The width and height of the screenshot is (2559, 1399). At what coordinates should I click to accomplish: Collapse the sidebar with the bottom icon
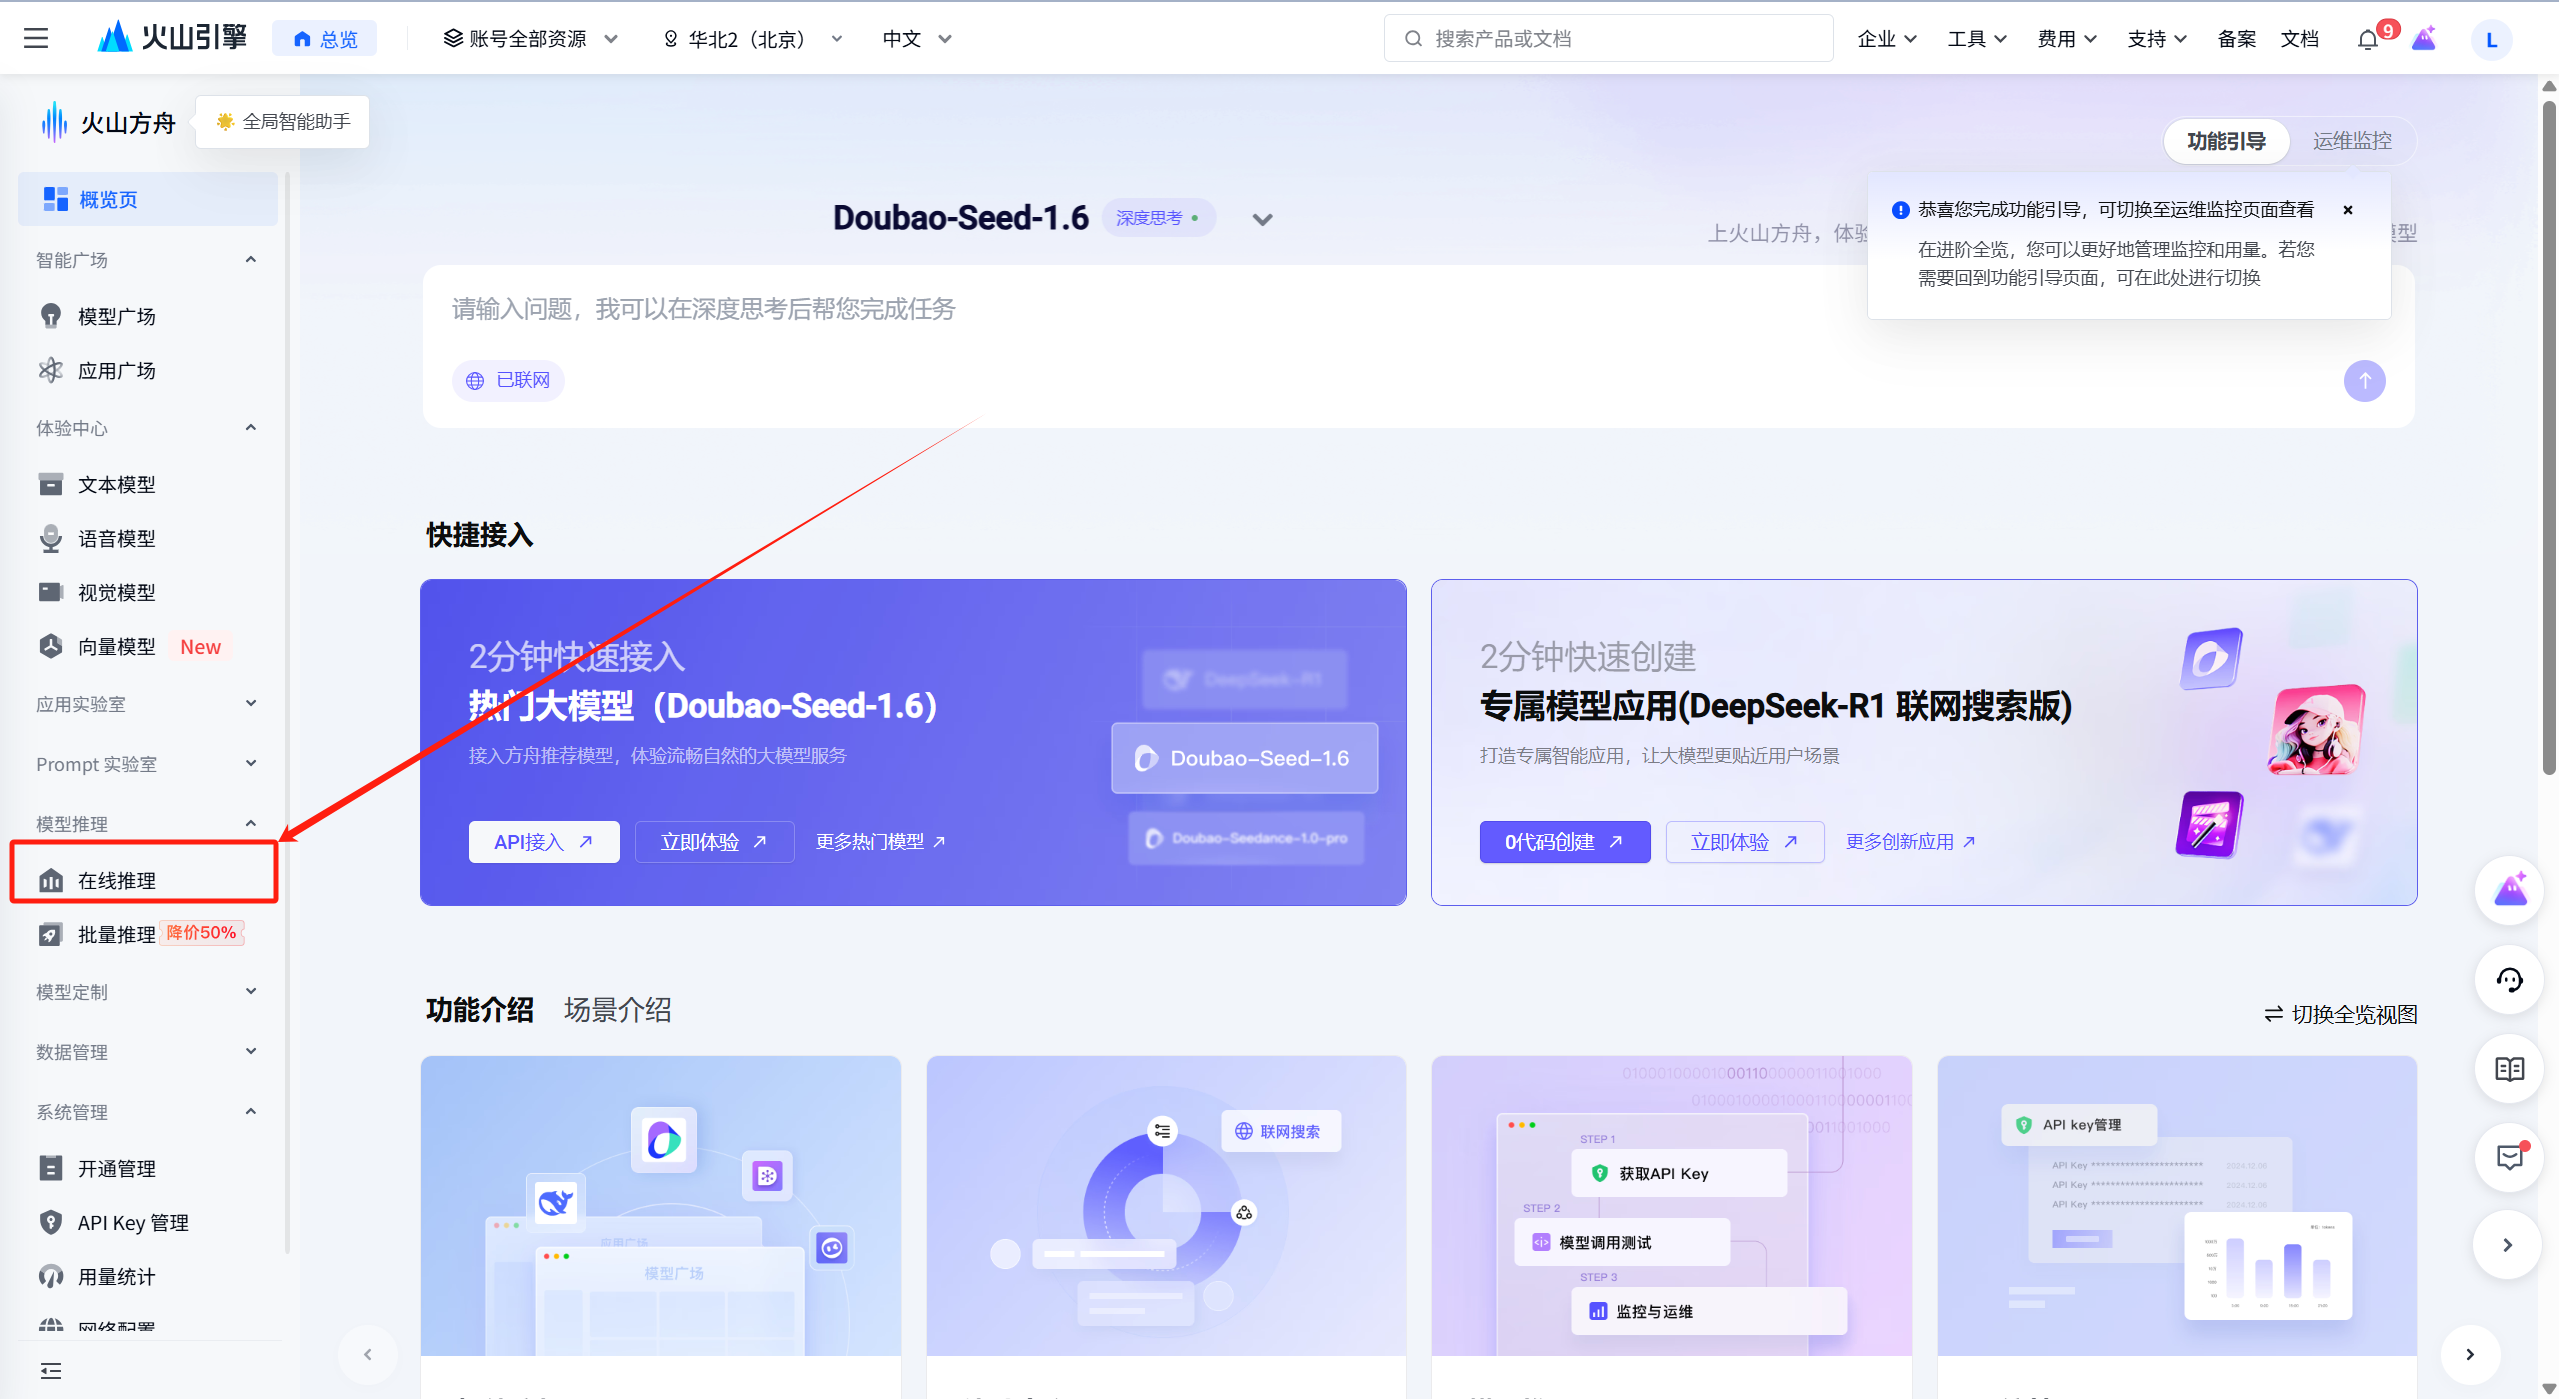pyautogui.click(x=51, y=1370)
